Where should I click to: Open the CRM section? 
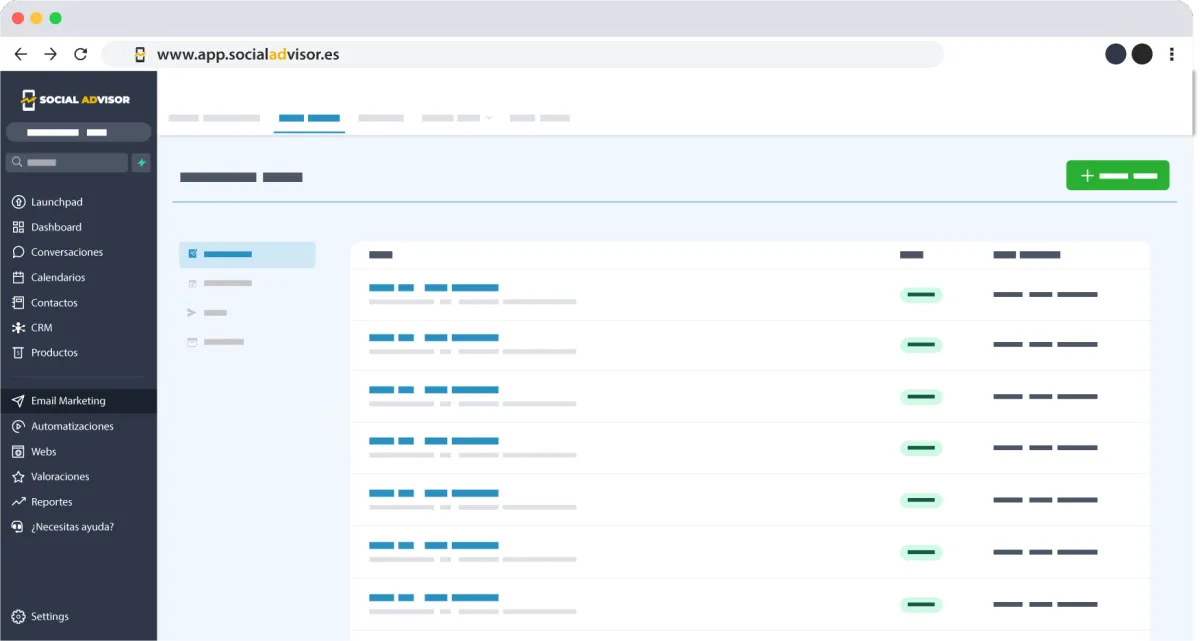[x=41, y=327]
